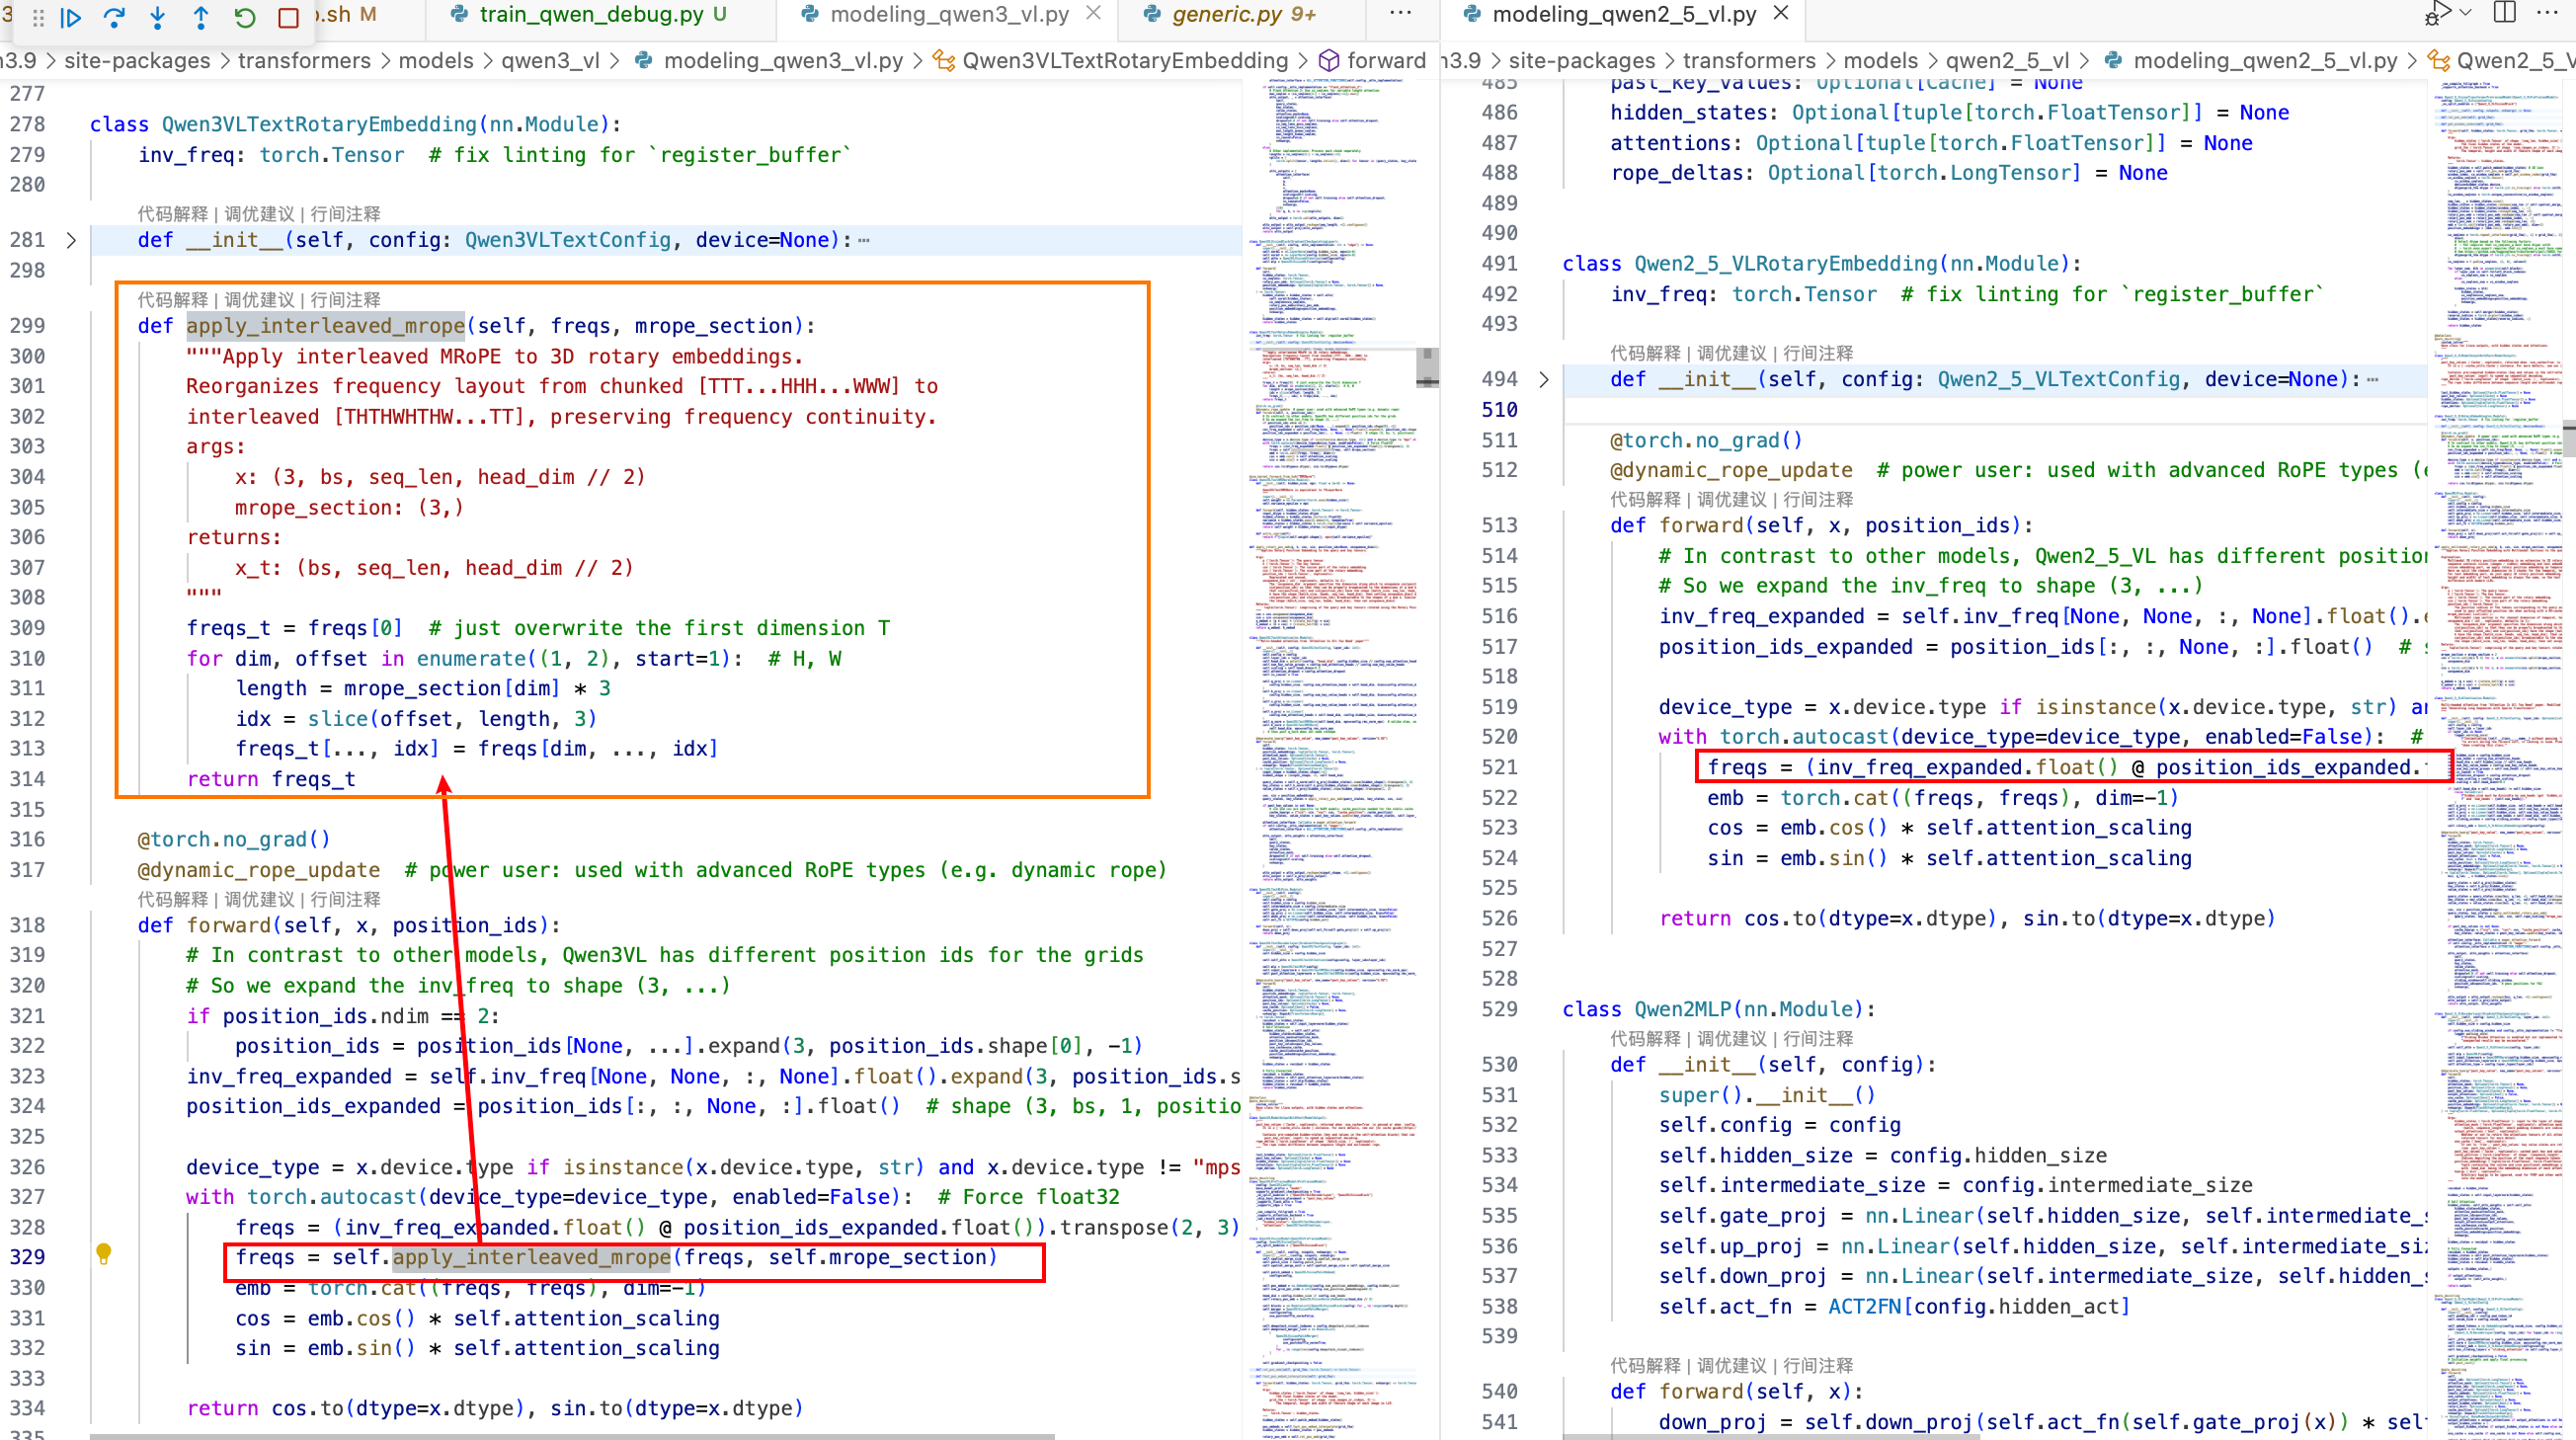Open the qwen3_vl breadcrumb folder
The height and width of the screenshot is (1440, 2576).
coord(550,60)
